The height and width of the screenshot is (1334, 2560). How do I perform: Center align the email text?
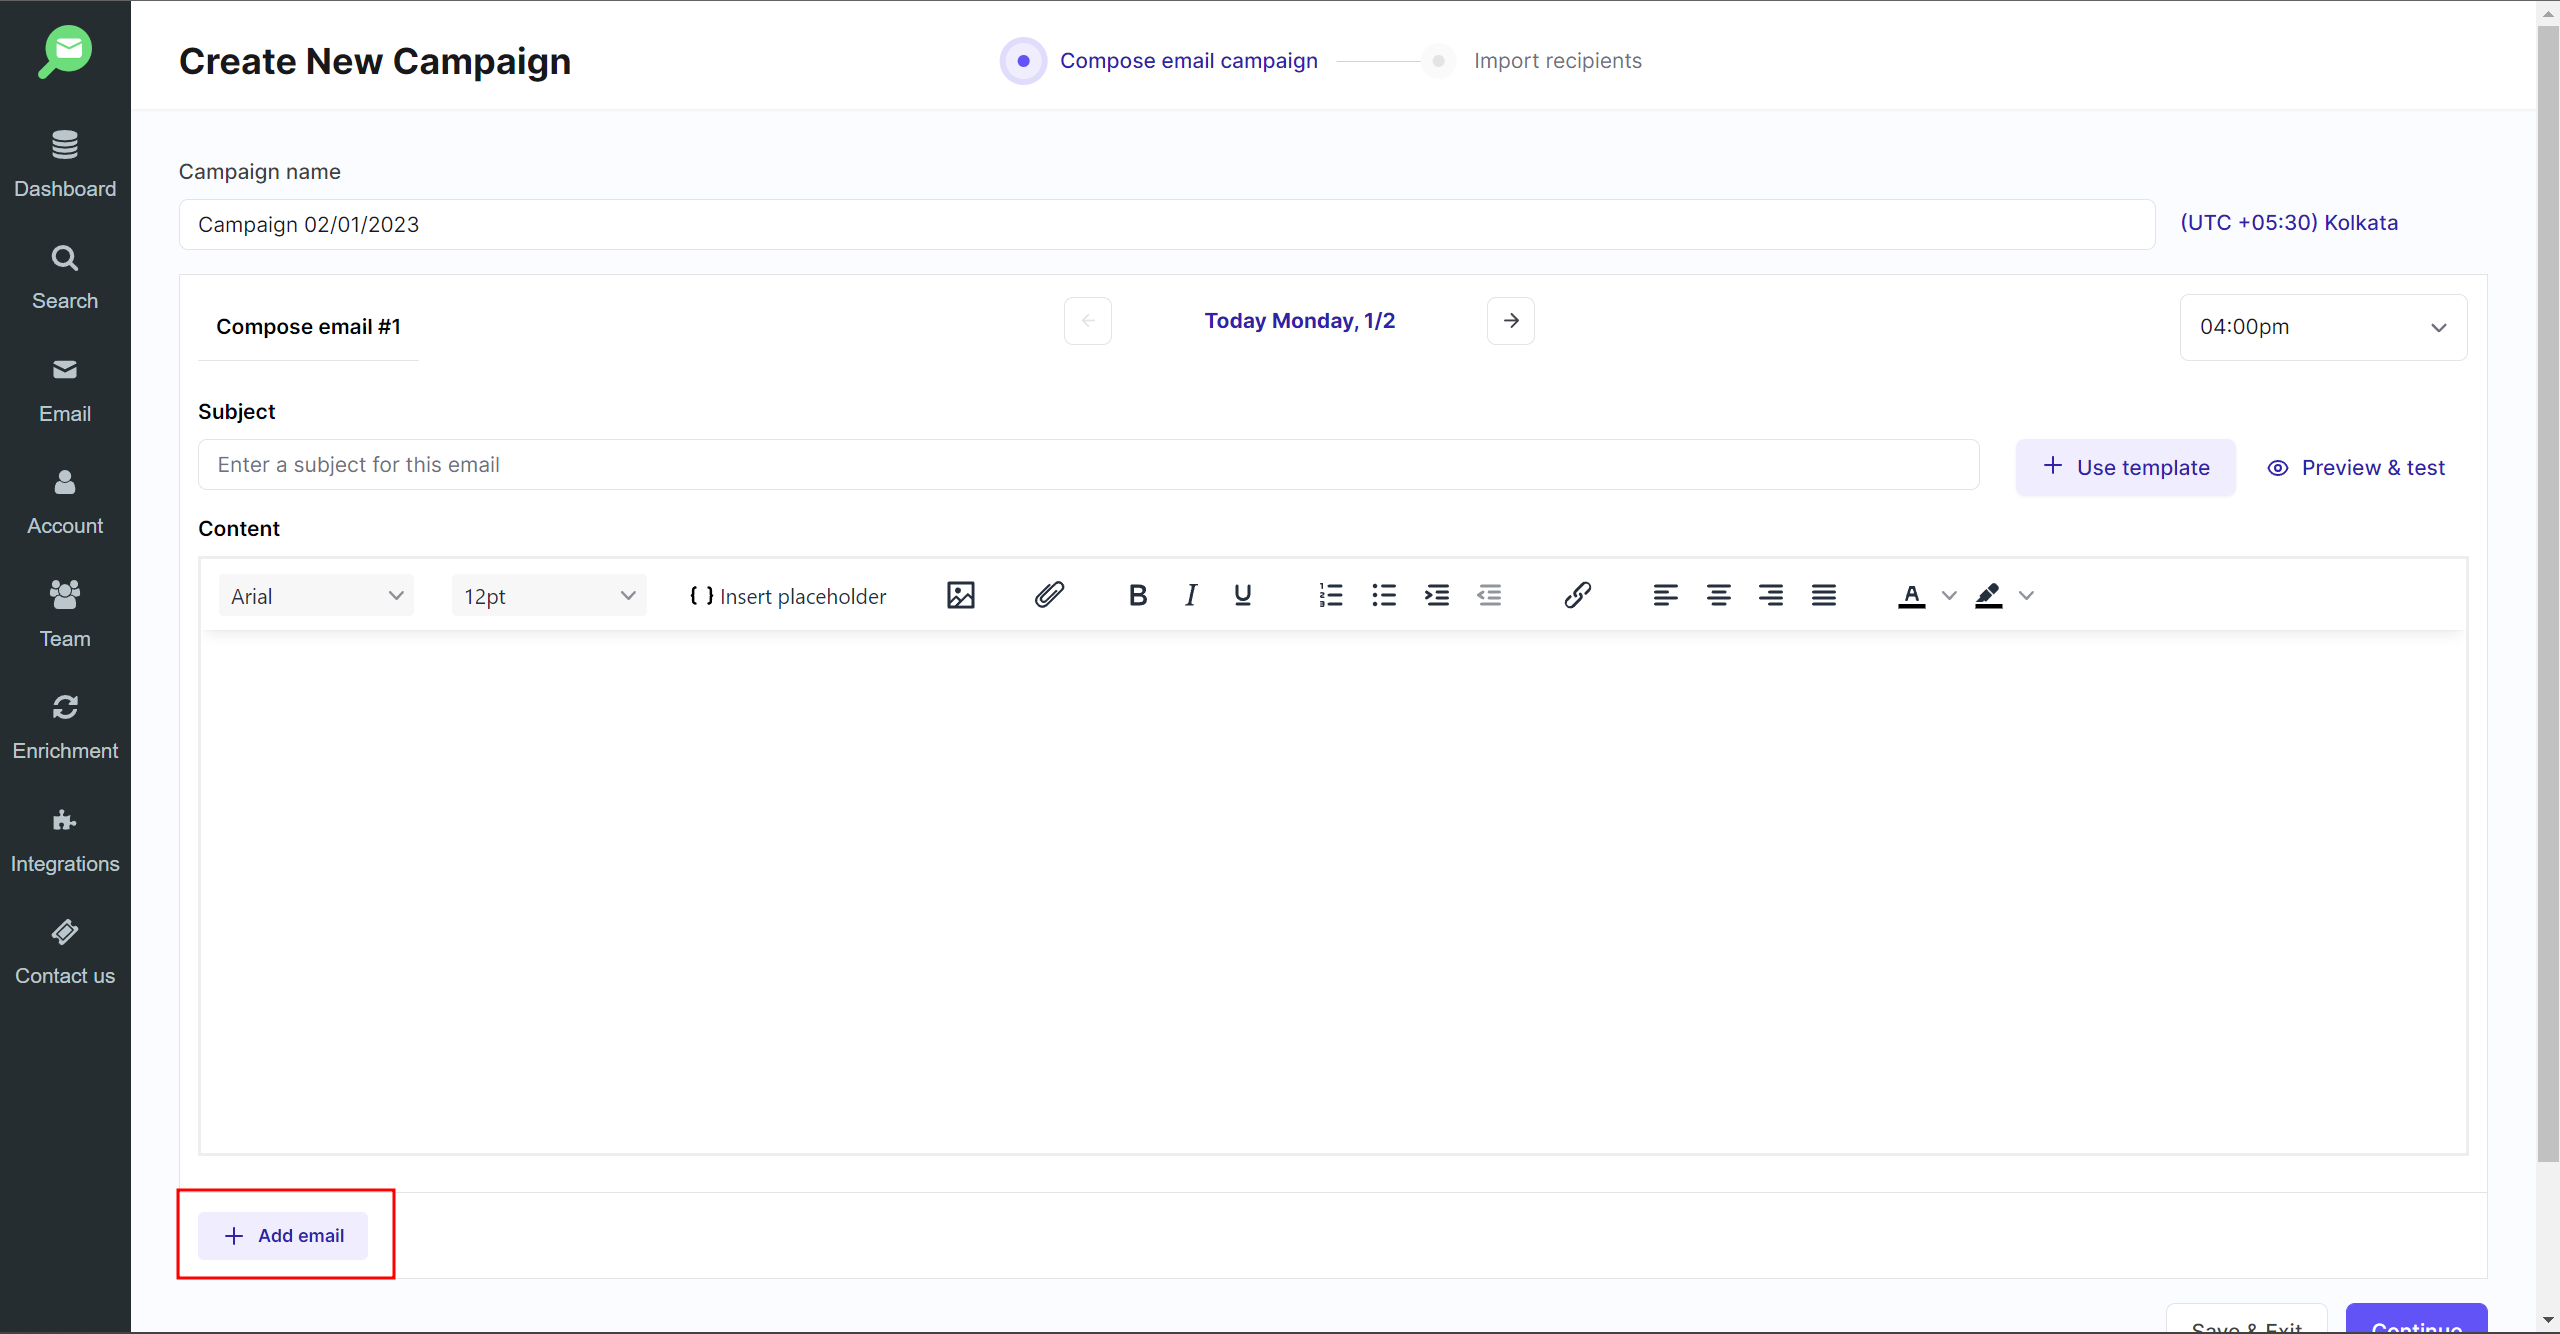tap(1718, 596)
